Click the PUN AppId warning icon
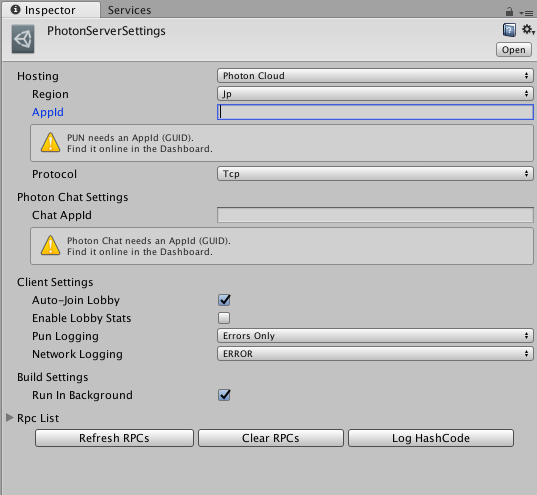Viewport: 537px width, 495px height. click(50, 143)
